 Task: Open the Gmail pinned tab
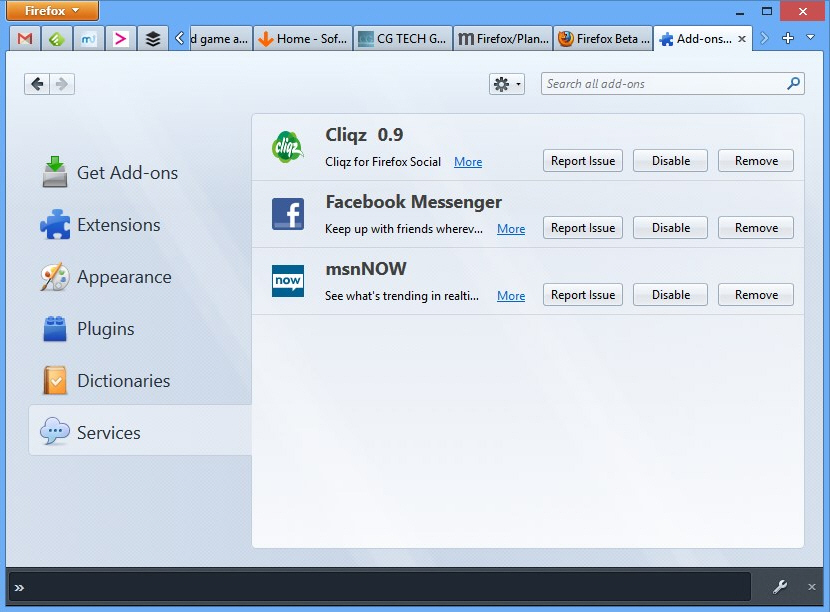click(x=25, y=39)
